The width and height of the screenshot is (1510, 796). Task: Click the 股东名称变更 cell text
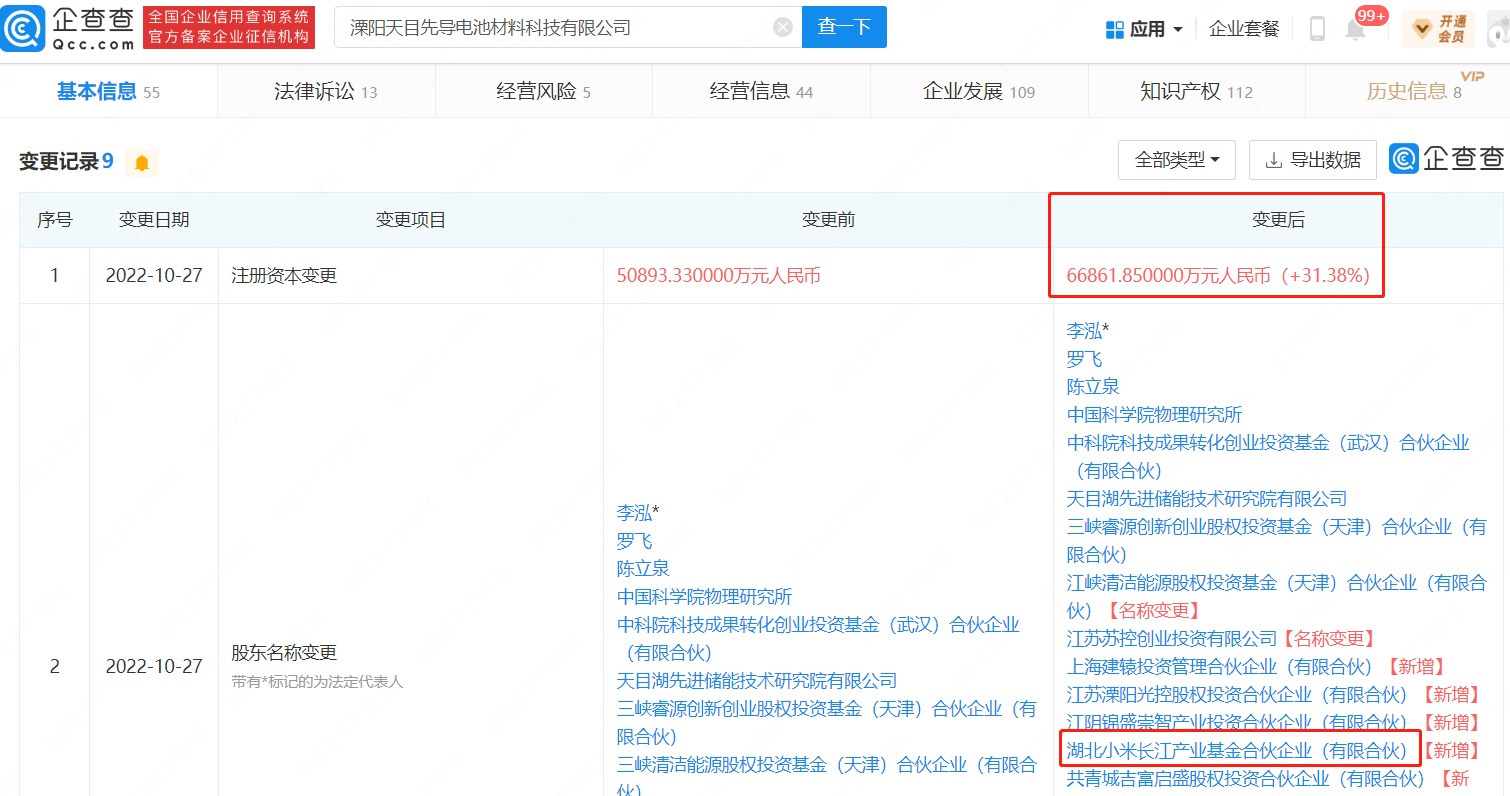click(285, 653)
